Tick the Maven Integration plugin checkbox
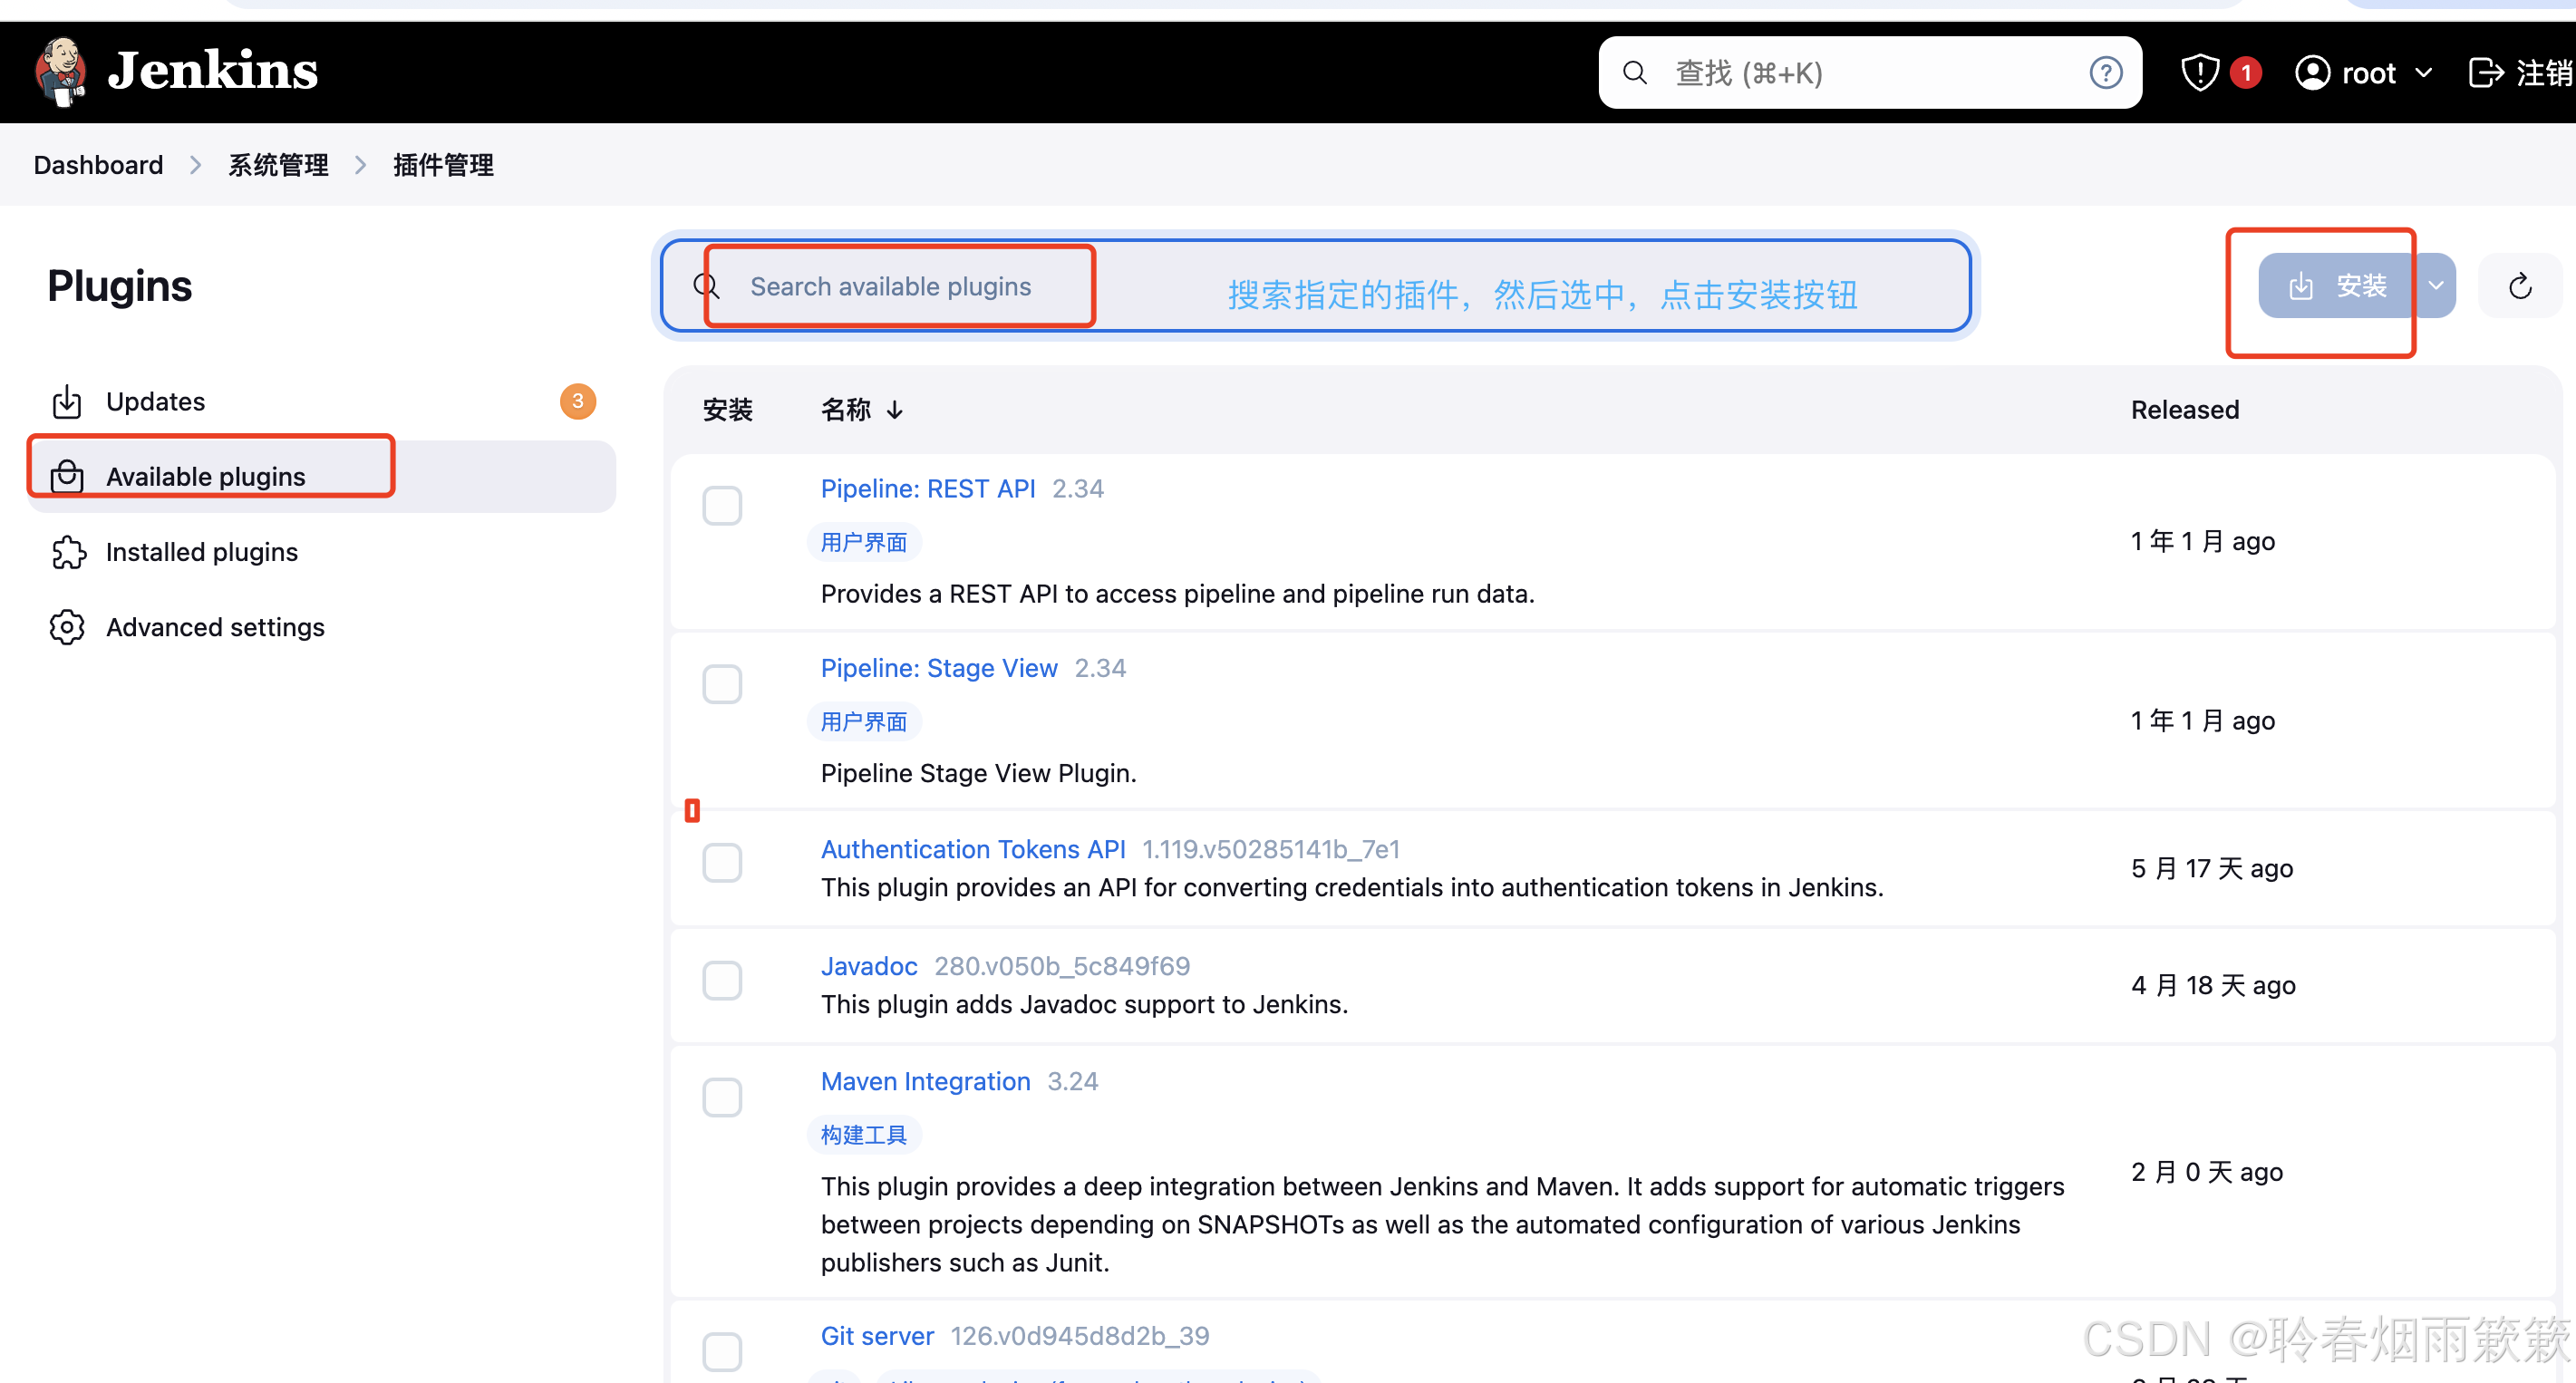The height and width of the screenshot is (1383, 2576). click(x=721, y=1098)
